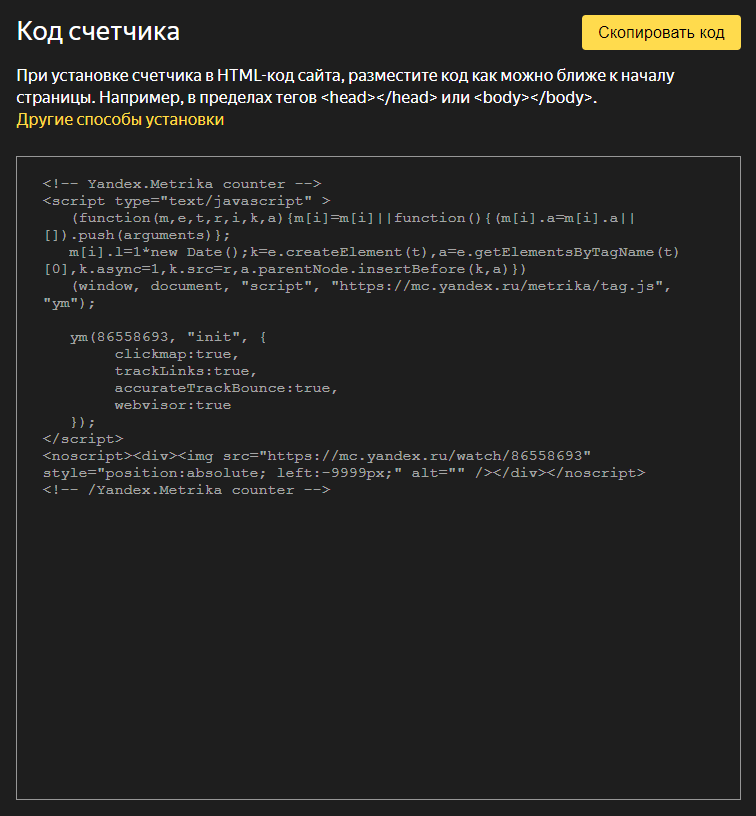Click the 'clickmap:true,' line
This screenshot has height=816, width=756.
[x=176, y=354]
